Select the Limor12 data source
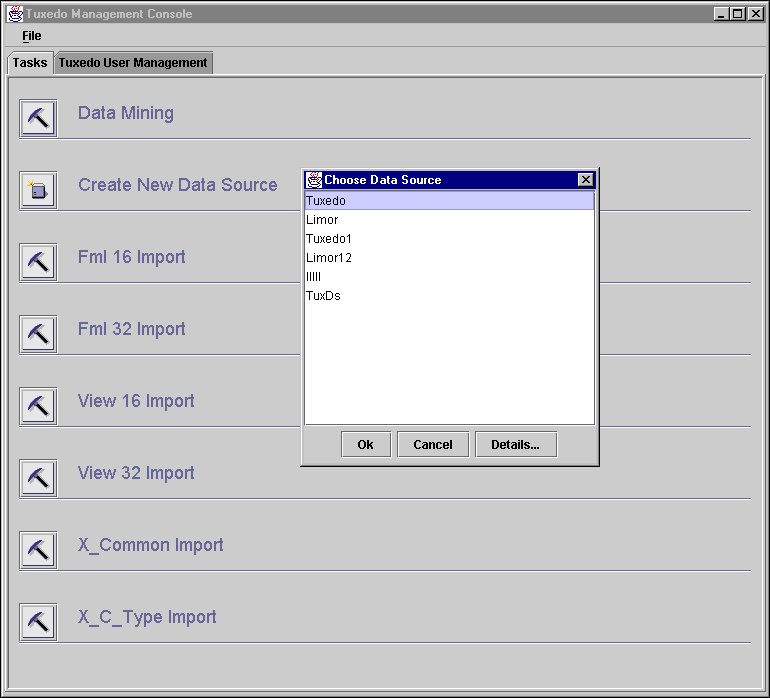This screenshot has width=770, height=698. click(x=449, y=258)
